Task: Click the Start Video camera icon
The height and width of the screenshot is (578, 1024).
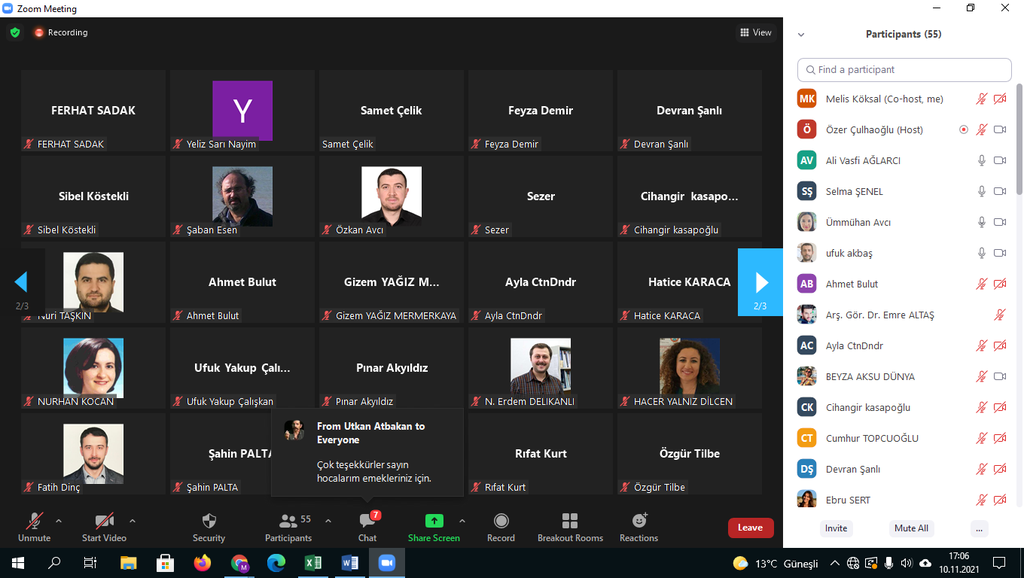Action: click(x=104, y=521)
